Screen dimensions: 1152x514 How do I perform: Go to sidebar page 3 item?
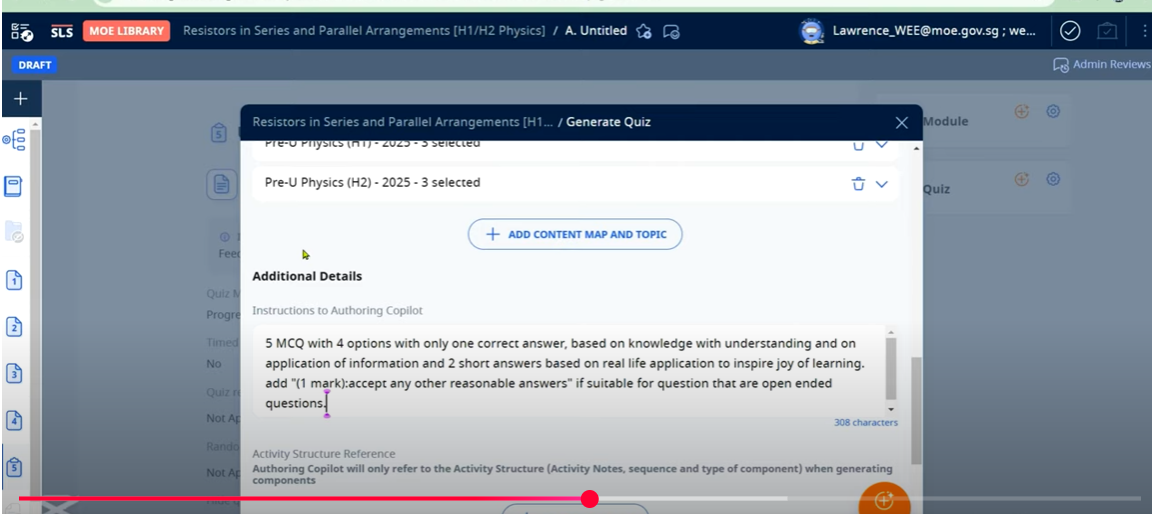[14, 374]
